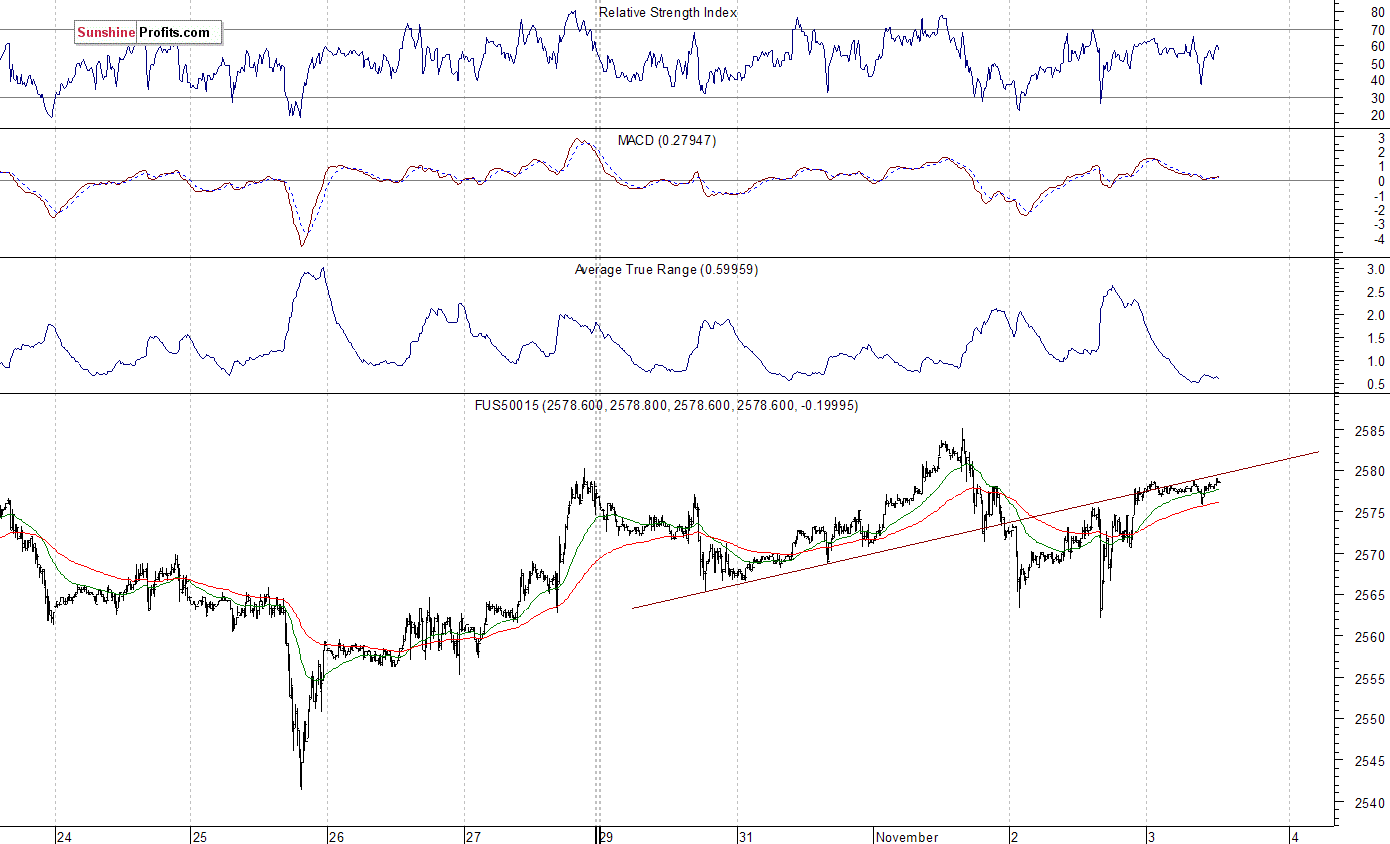1390x844 pixels.
Task: Select the 2555 price axis label
Action: point(1370,679)
